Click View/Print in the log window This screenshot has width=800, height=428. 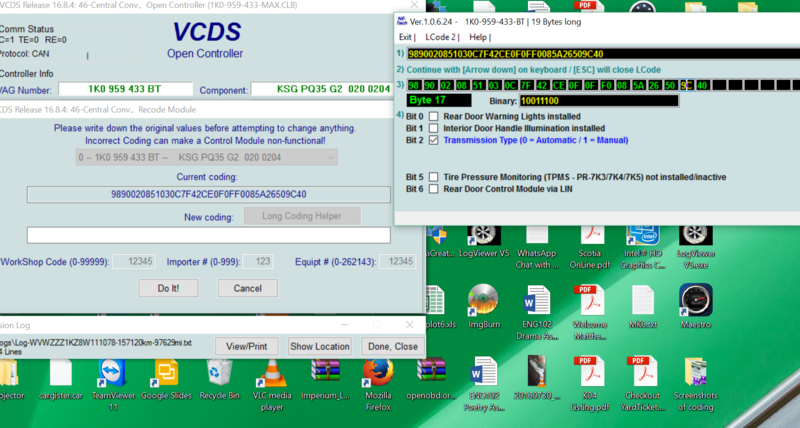pyautogui.click(x=246, y=346)
